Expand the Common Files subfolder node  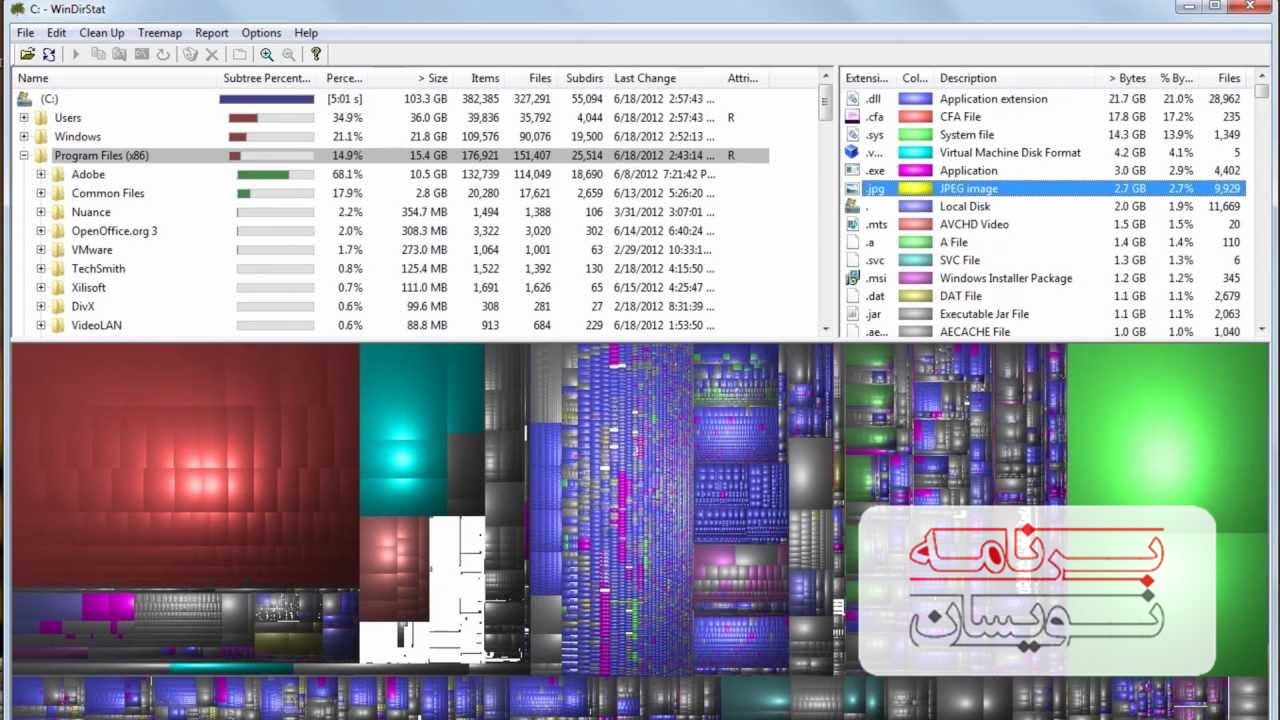[41, 193]
